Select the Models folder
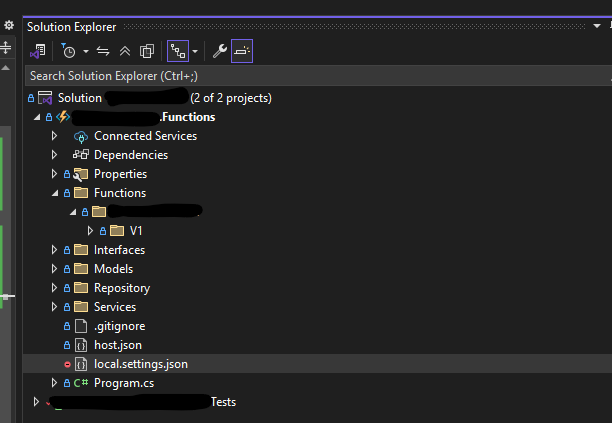The width and height of the screenshot is (612, 423). point(113,269)
